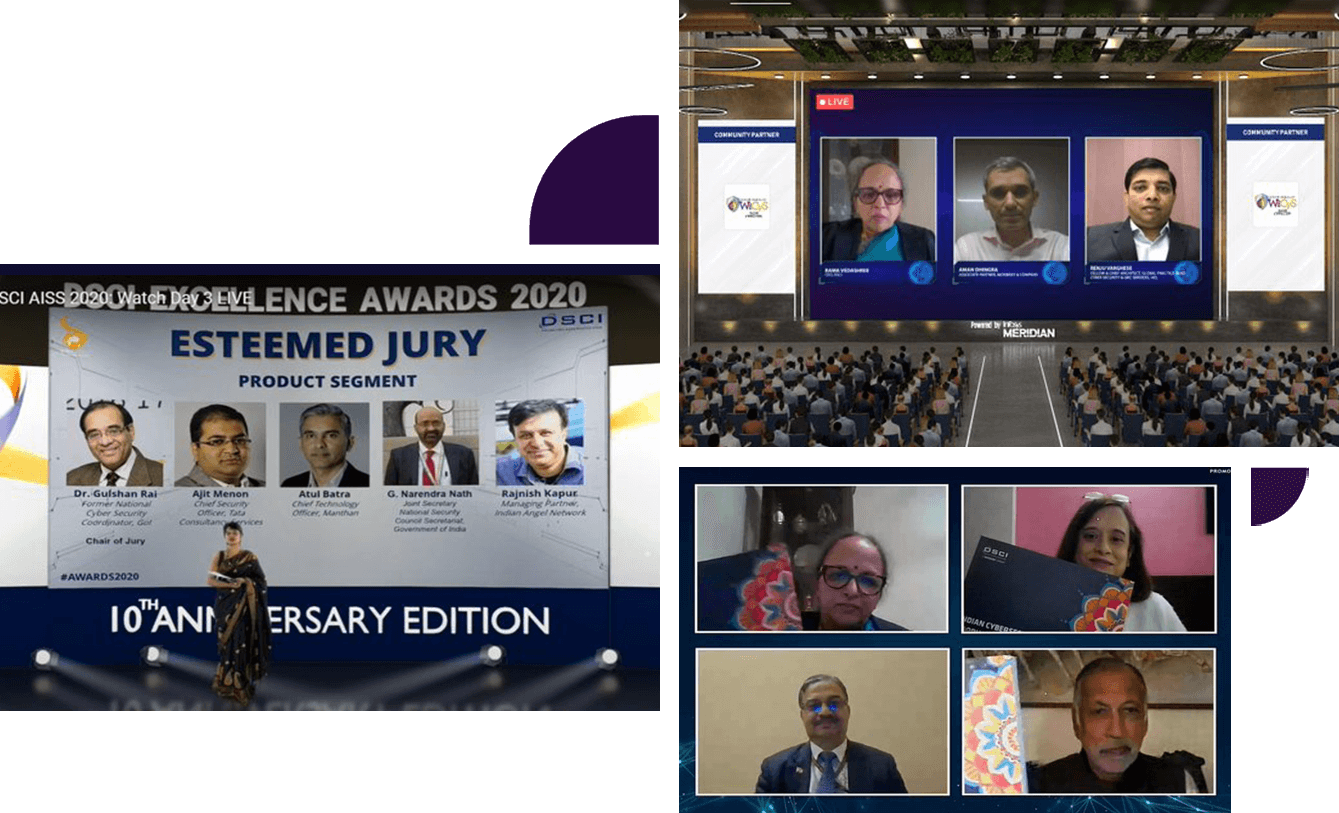Select G. Narendra Nath's jury photo
Screen dimensions: 1339x813
[431, 444]
